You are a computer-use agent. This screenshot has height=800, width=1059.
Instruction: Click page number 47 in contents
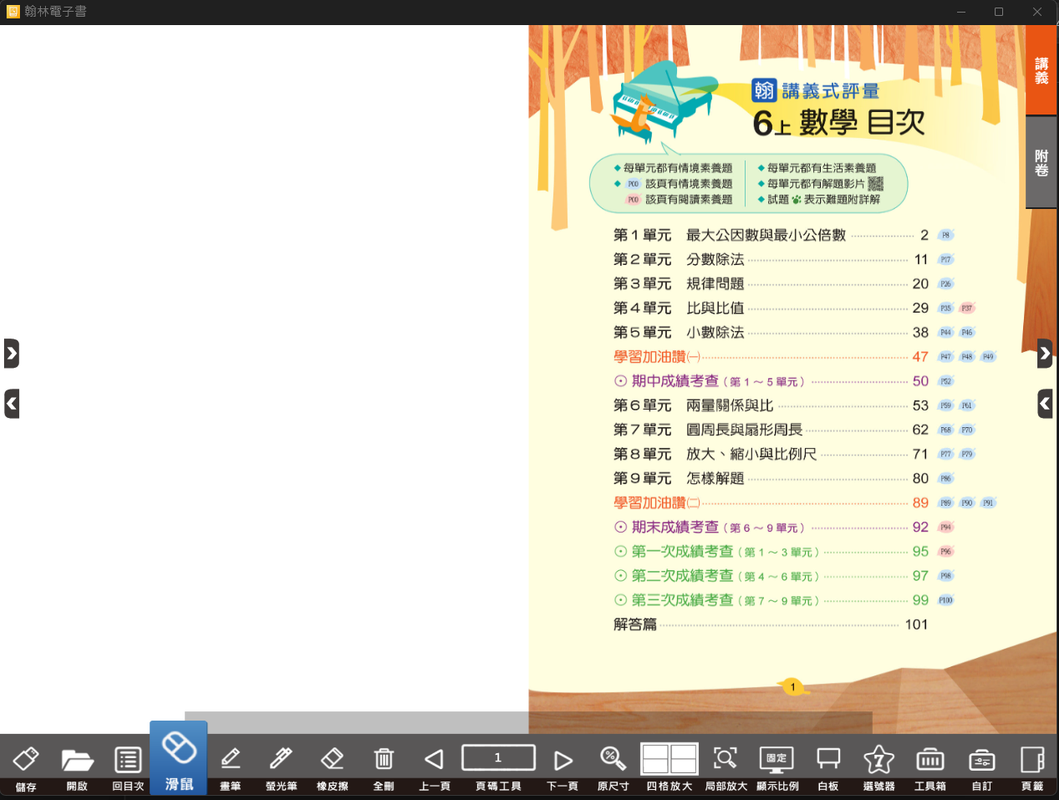921,356
